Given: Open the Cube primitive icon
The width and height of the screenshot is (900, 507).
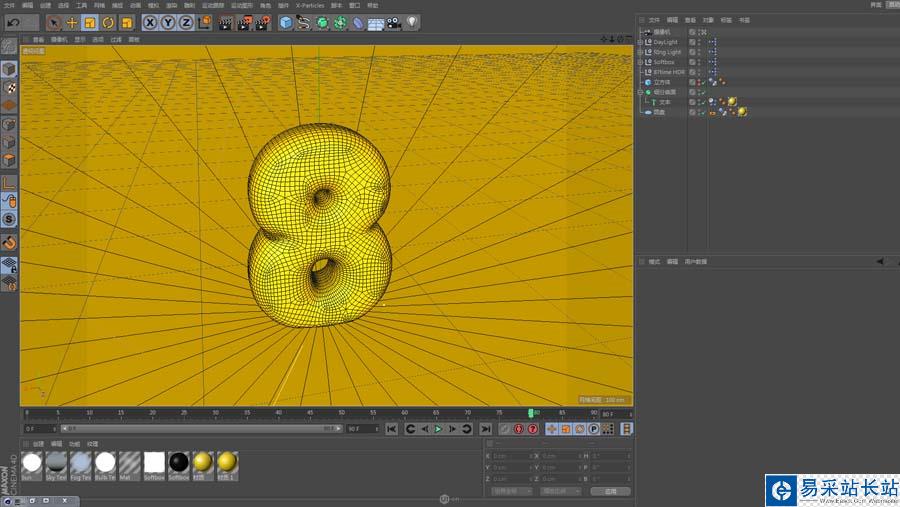Looking at the screenshot, I should [x=286, y=22].
